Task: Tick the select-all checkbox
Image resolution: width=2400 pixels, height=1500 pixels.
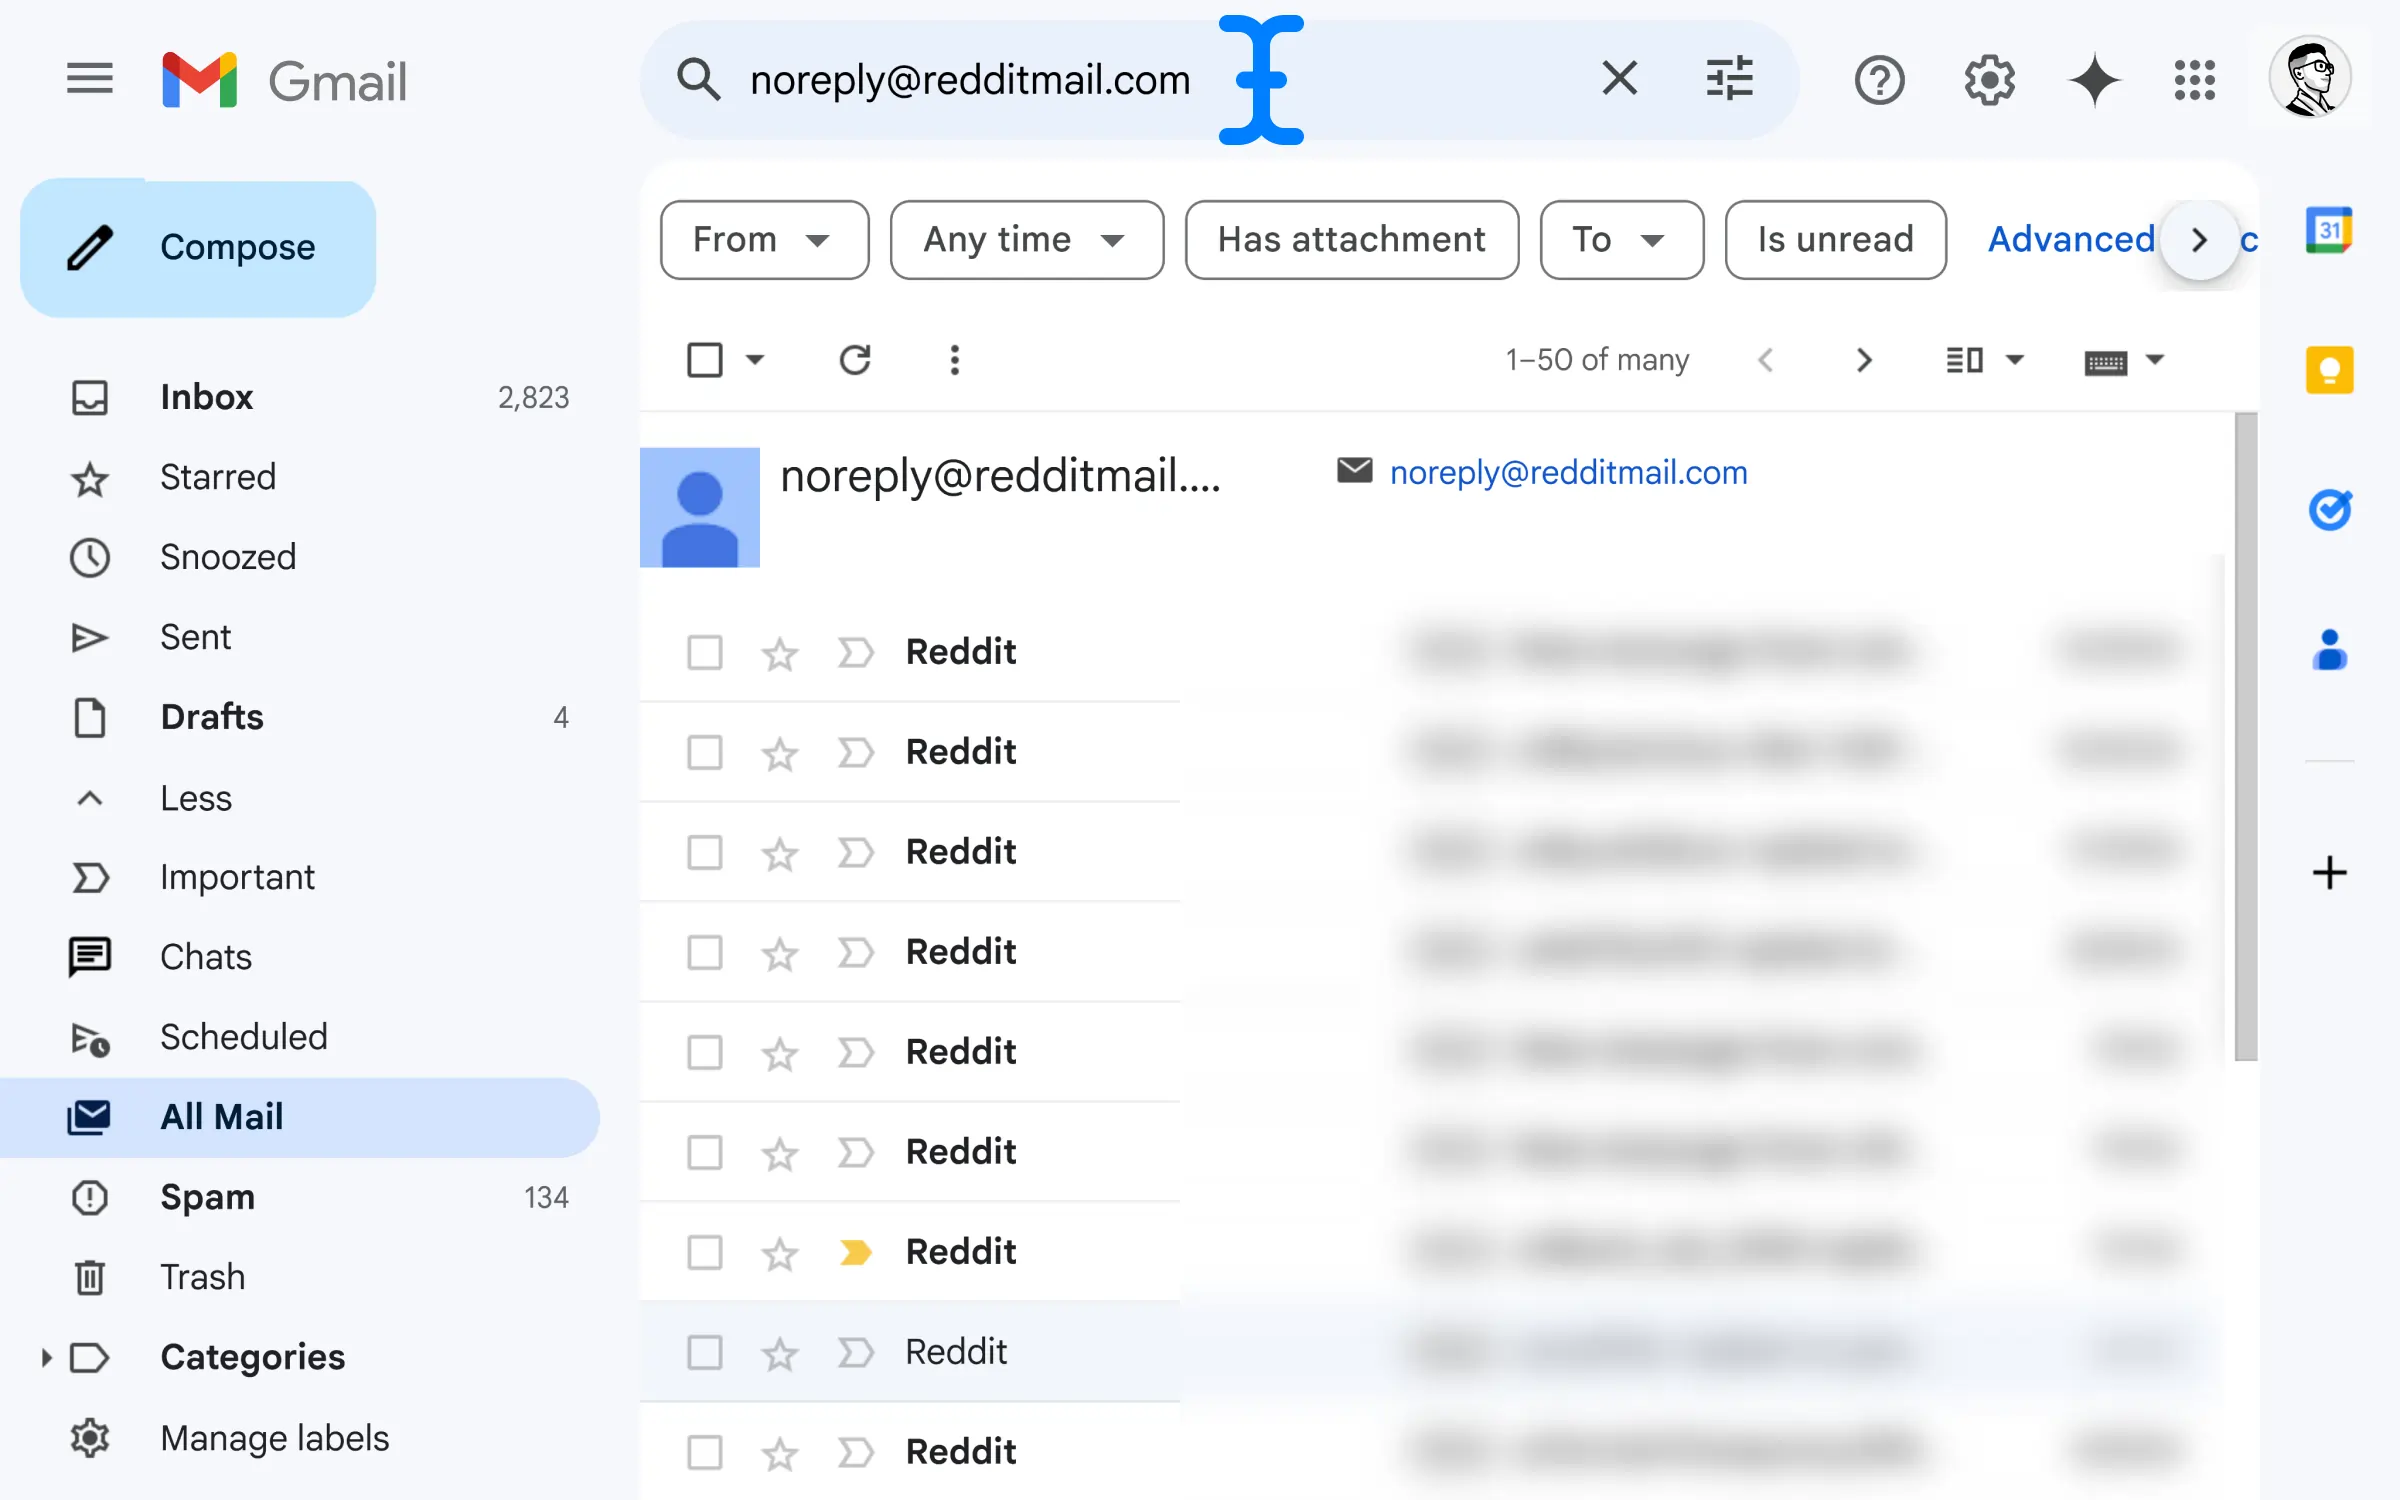Action: pyautogui.click(x=705, y=360)
